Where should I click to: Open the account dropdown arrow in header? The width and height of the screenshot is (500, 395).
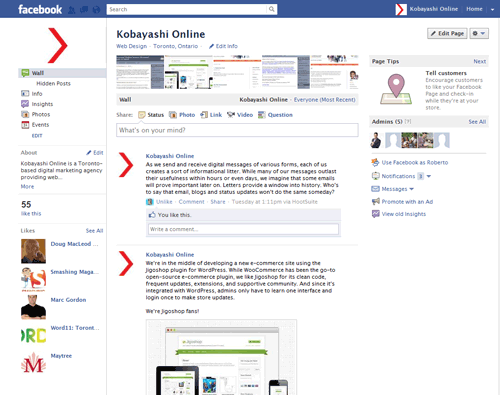[x=492, y=10]
